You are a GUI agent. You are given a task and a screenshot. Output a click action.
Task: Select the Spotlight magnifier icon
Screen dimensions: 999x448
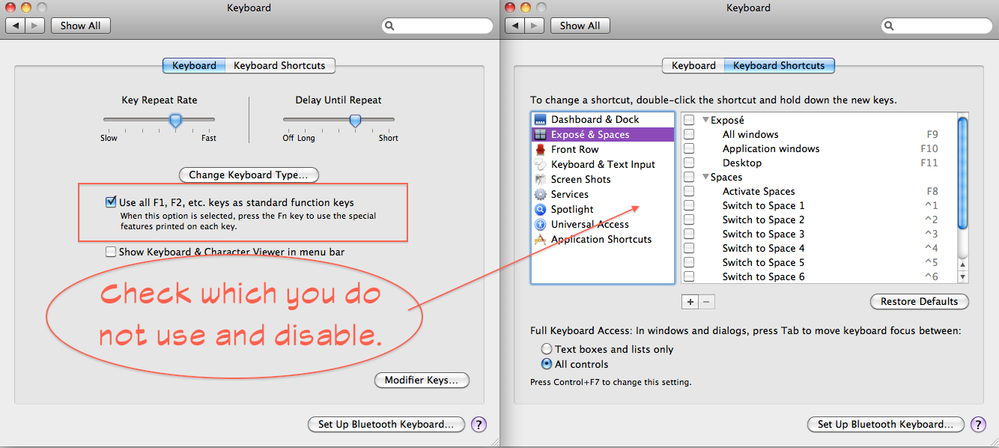(540, 209)
